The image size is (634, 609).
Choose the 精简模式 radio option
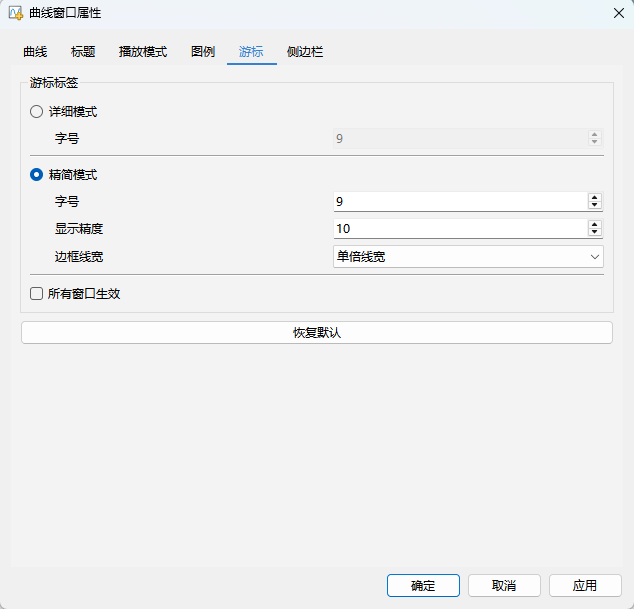(37, 175)
